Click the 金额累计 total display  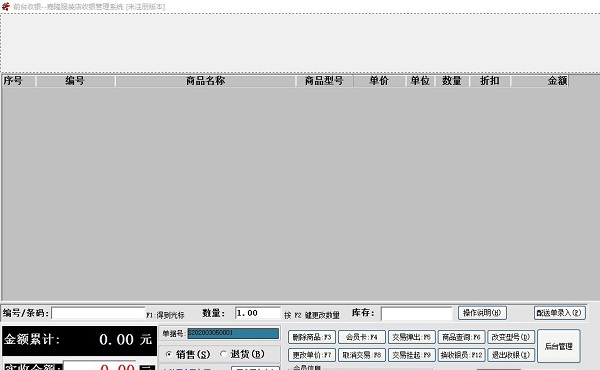click(x=80, y=341)
